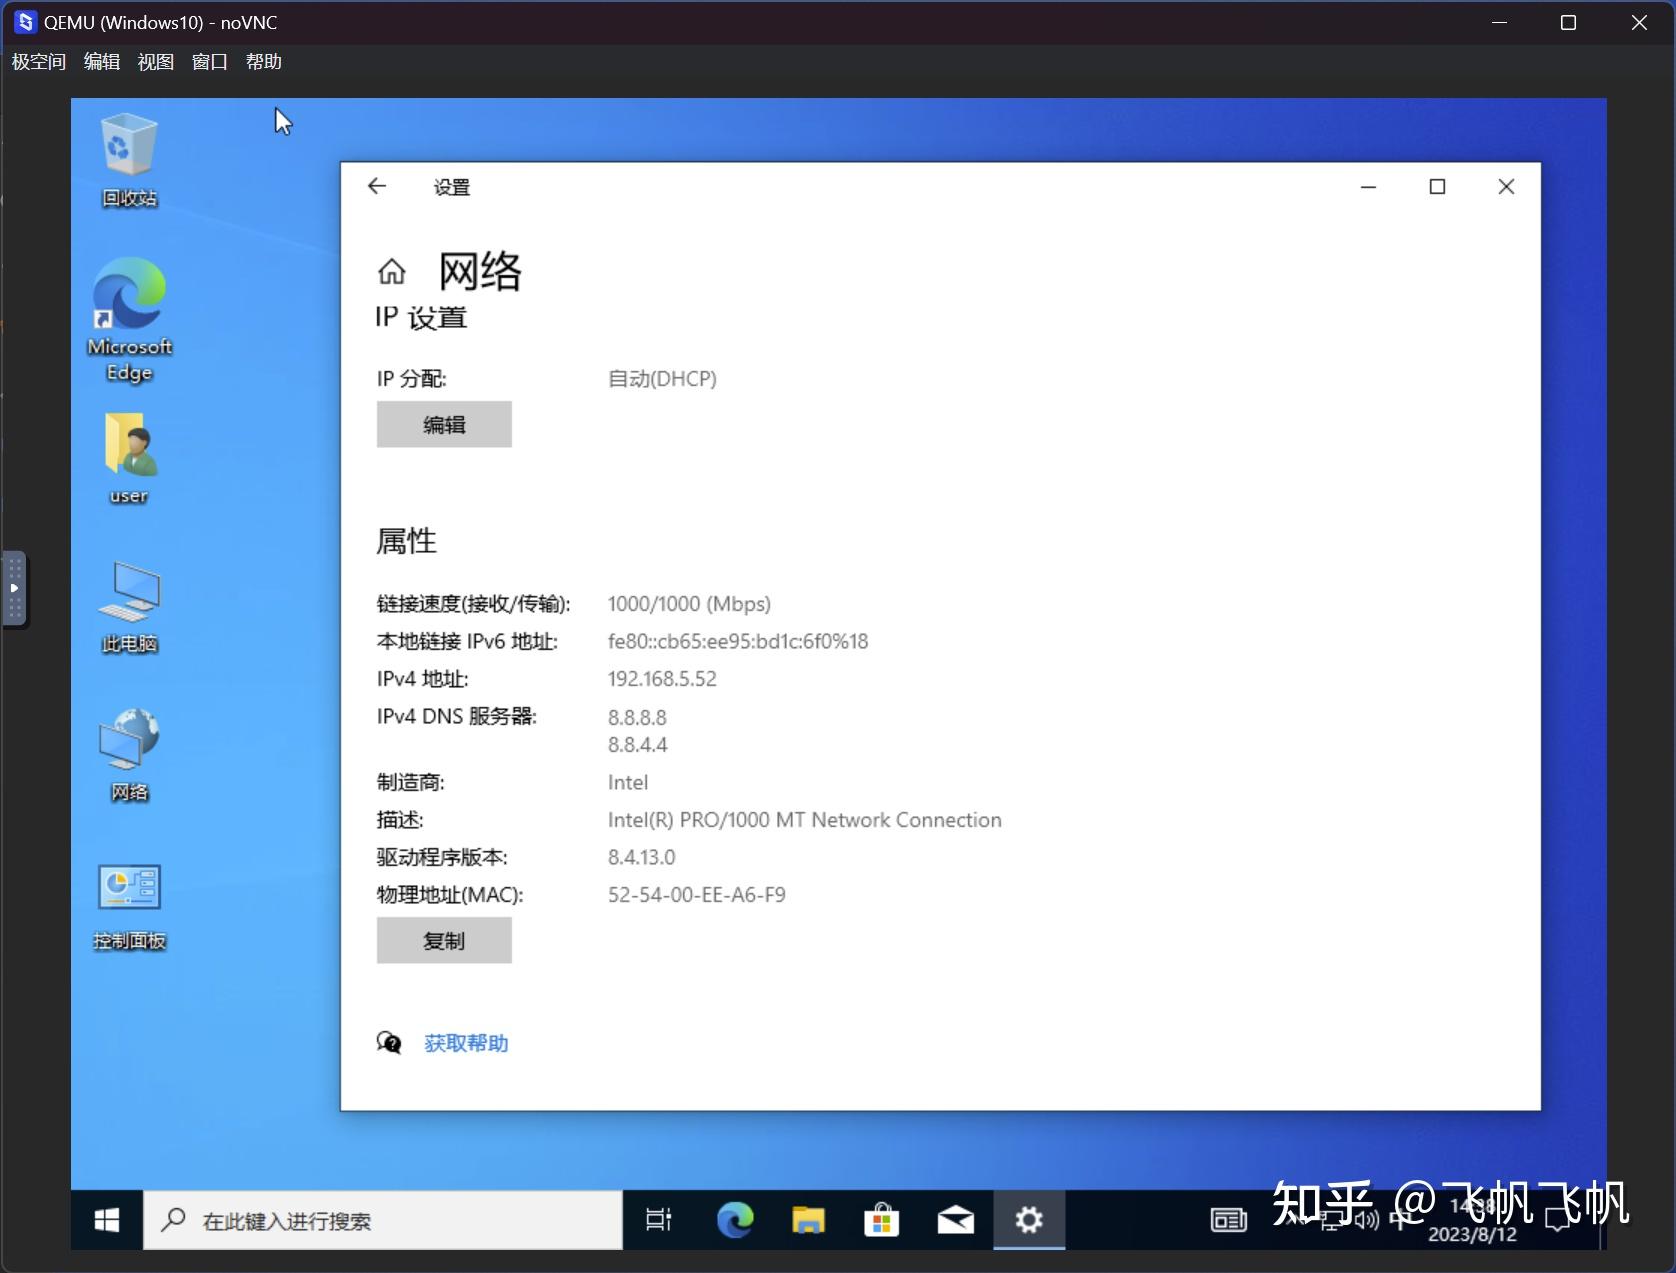Open the 网络 desktop shortcut

[128, 750]
